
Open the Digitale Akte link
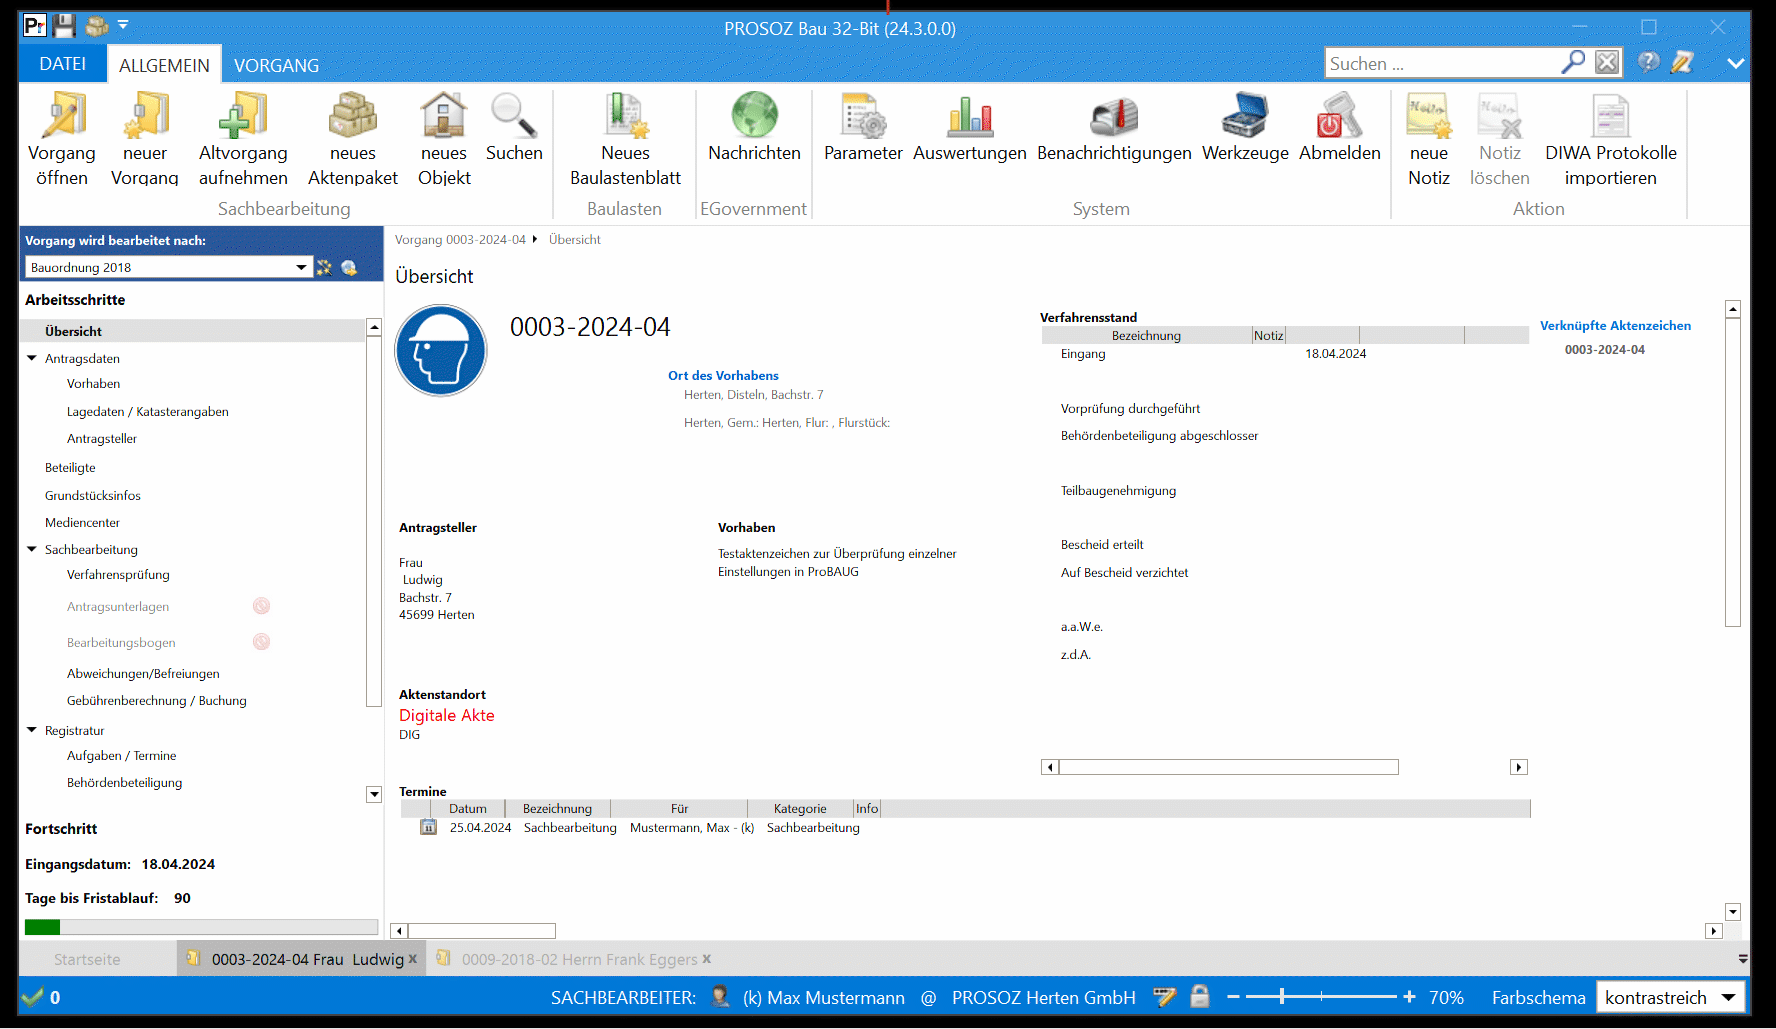pyautogui.click(x=447, y=715)
